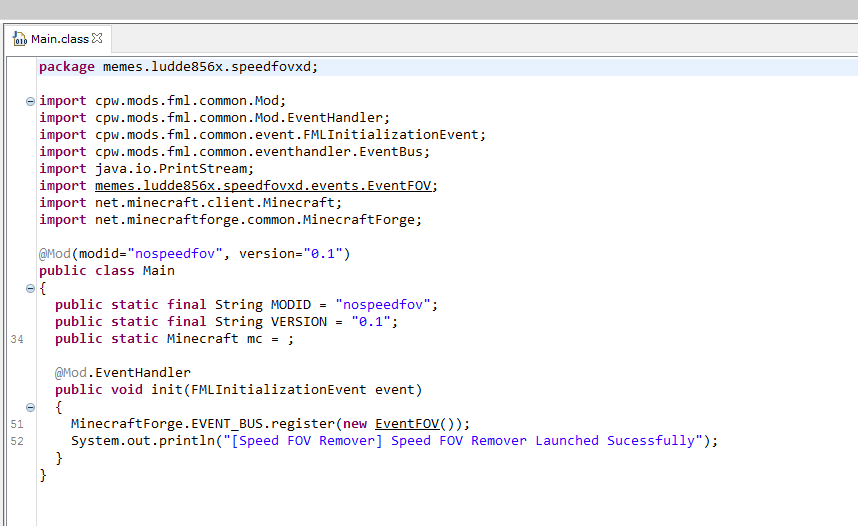858x526 pixels.
Task: Click the @Mod(modid="nospeedfov") annotation line
Action: (x=194, y=254)
